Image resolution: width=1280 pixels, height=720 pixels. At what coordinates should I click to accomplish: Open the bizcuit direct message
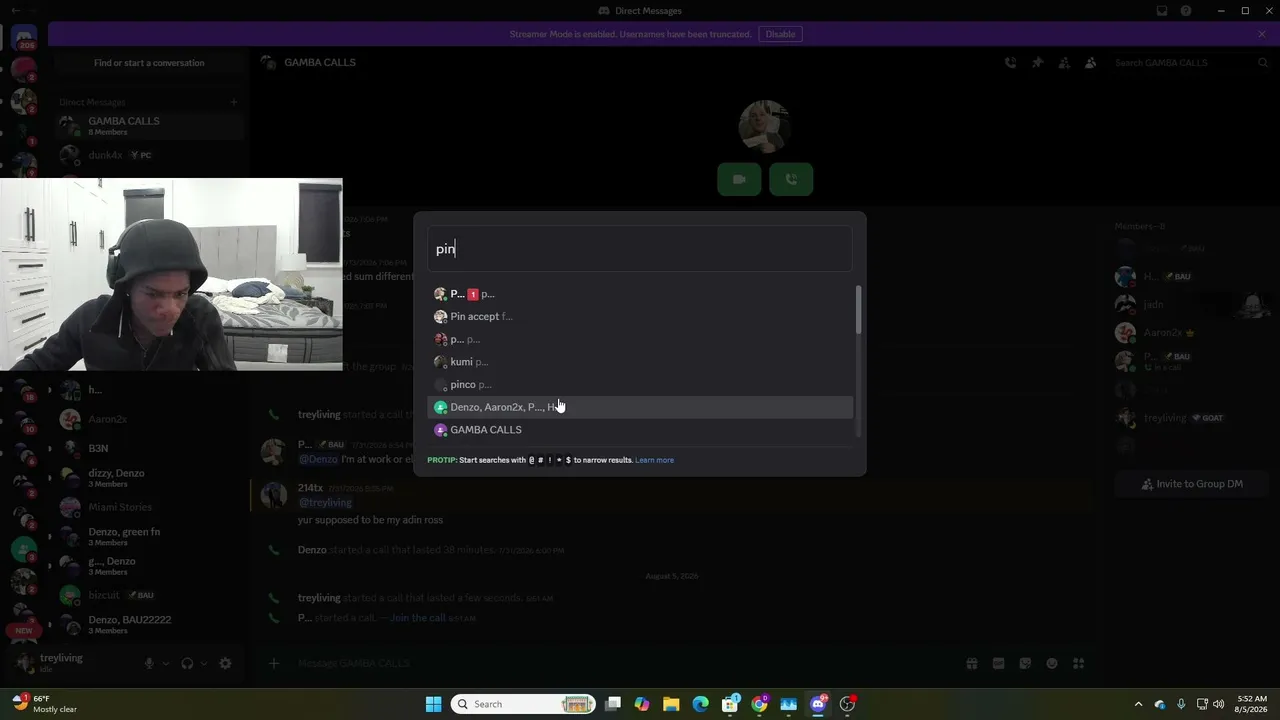[x=149, y=595]
